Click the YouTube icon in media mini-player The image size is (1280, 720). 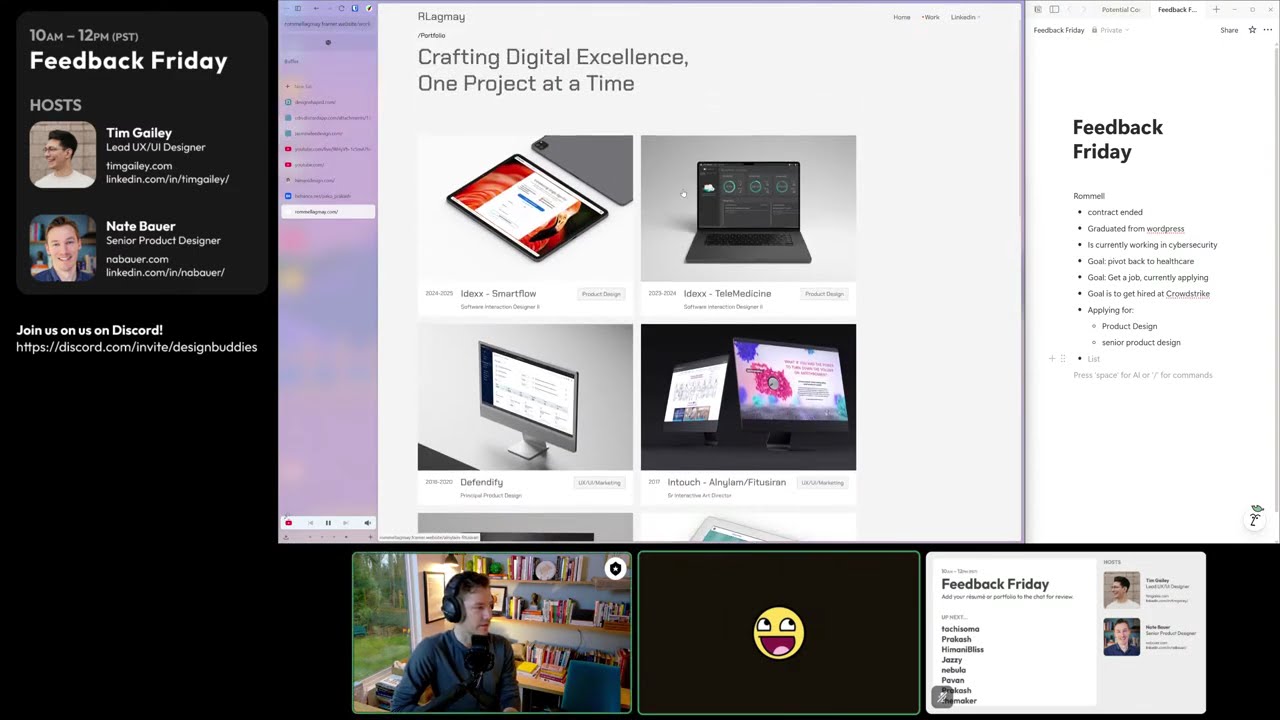288,522
